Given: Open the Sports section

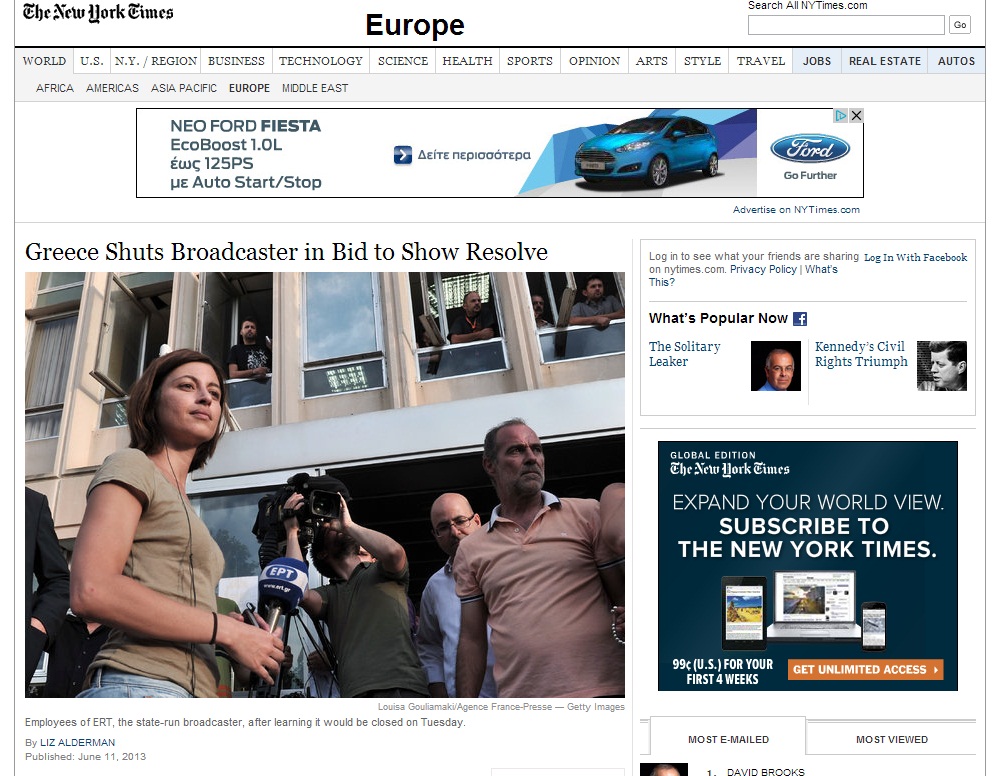Looking at the screenshot, I should pos(530,61).
